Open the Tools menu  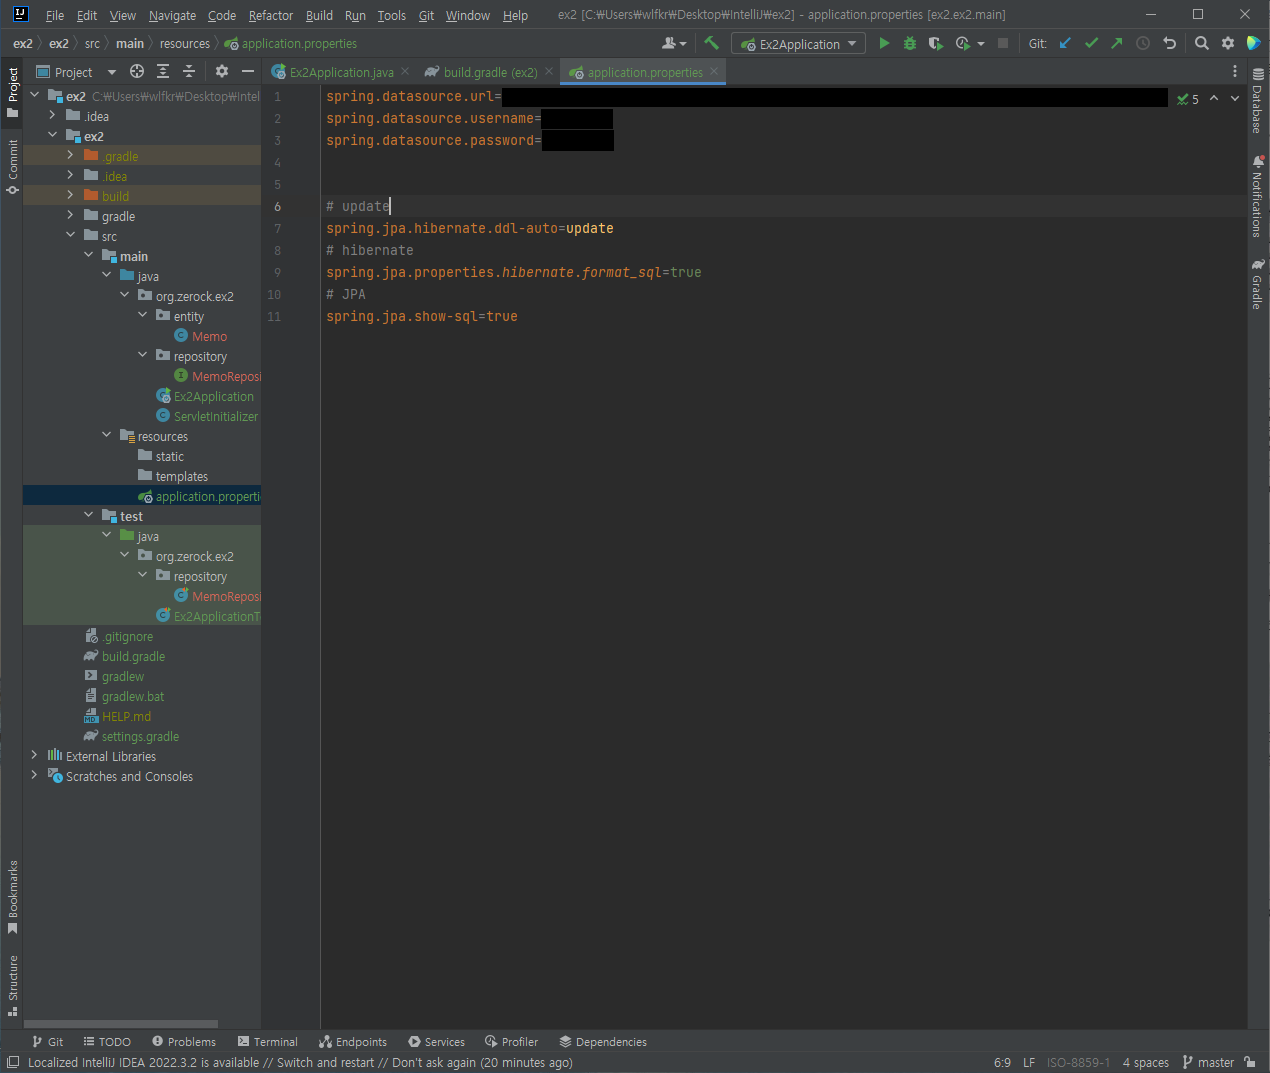(392, 15)
